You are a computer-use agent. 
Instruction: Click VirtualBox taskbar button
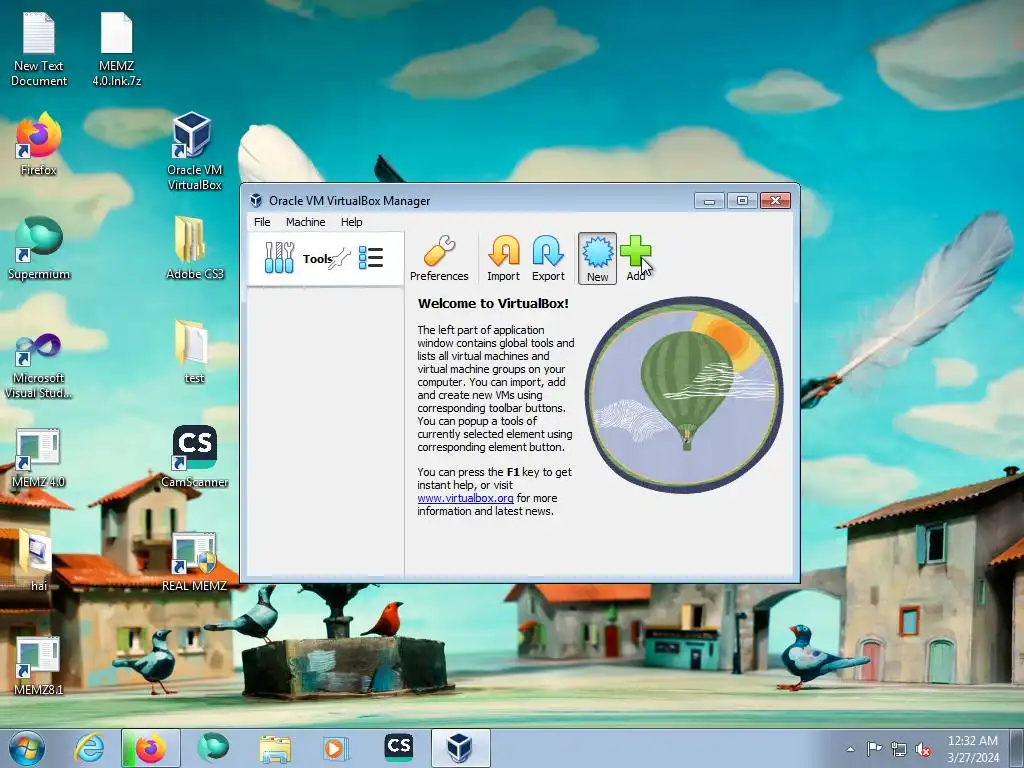point(460,748)
